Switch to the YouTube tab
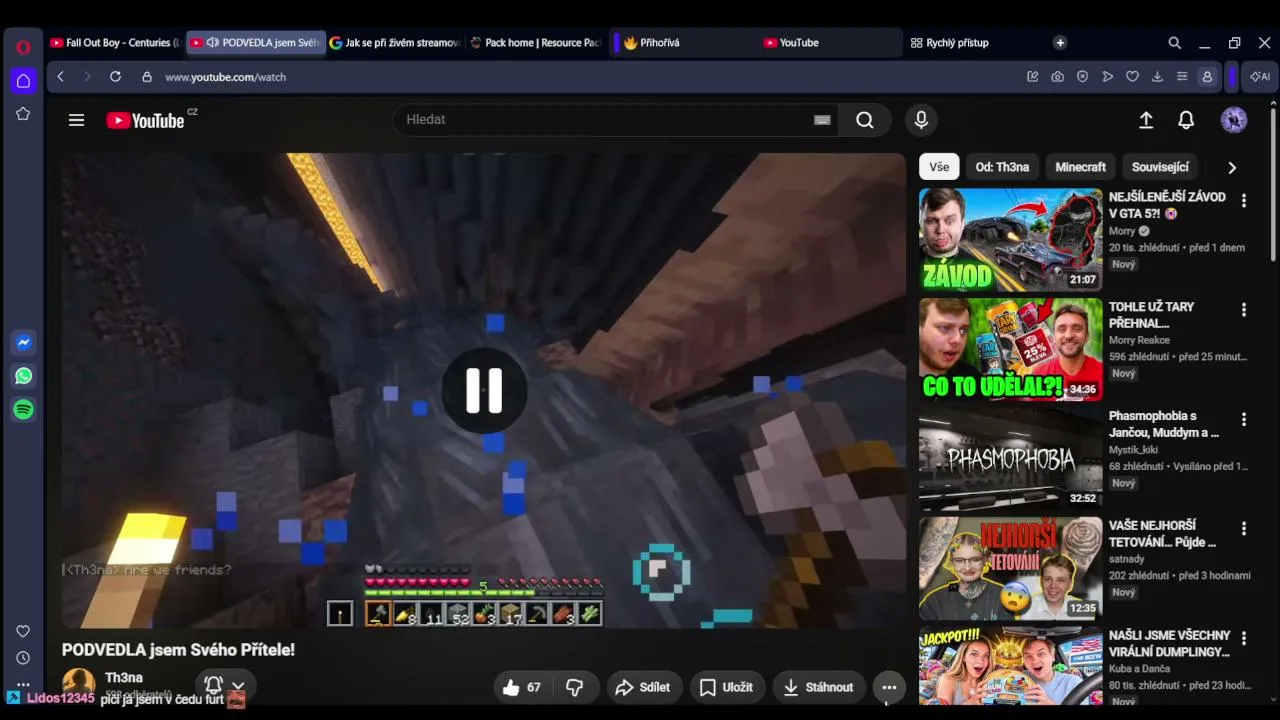Image resolution: width=1280 pixels, height=720 pixels. (829, 43)
